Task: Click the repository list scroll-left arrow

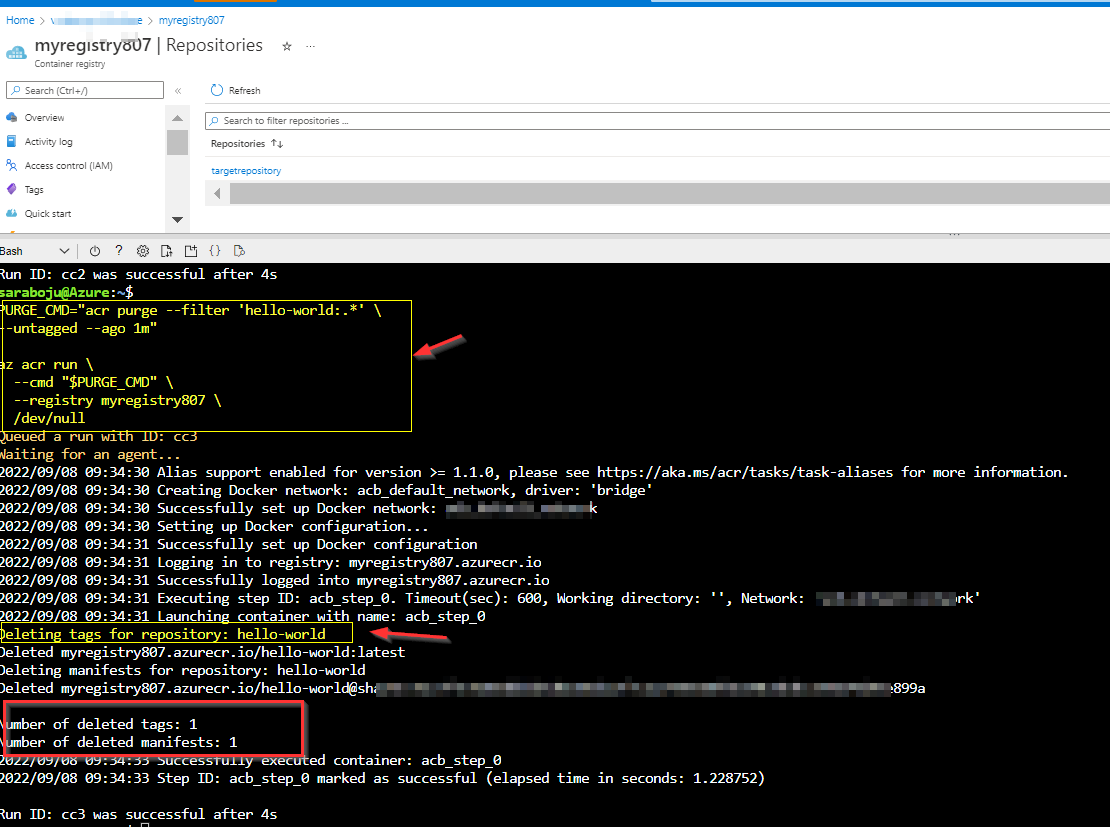Action: point(217,193)
